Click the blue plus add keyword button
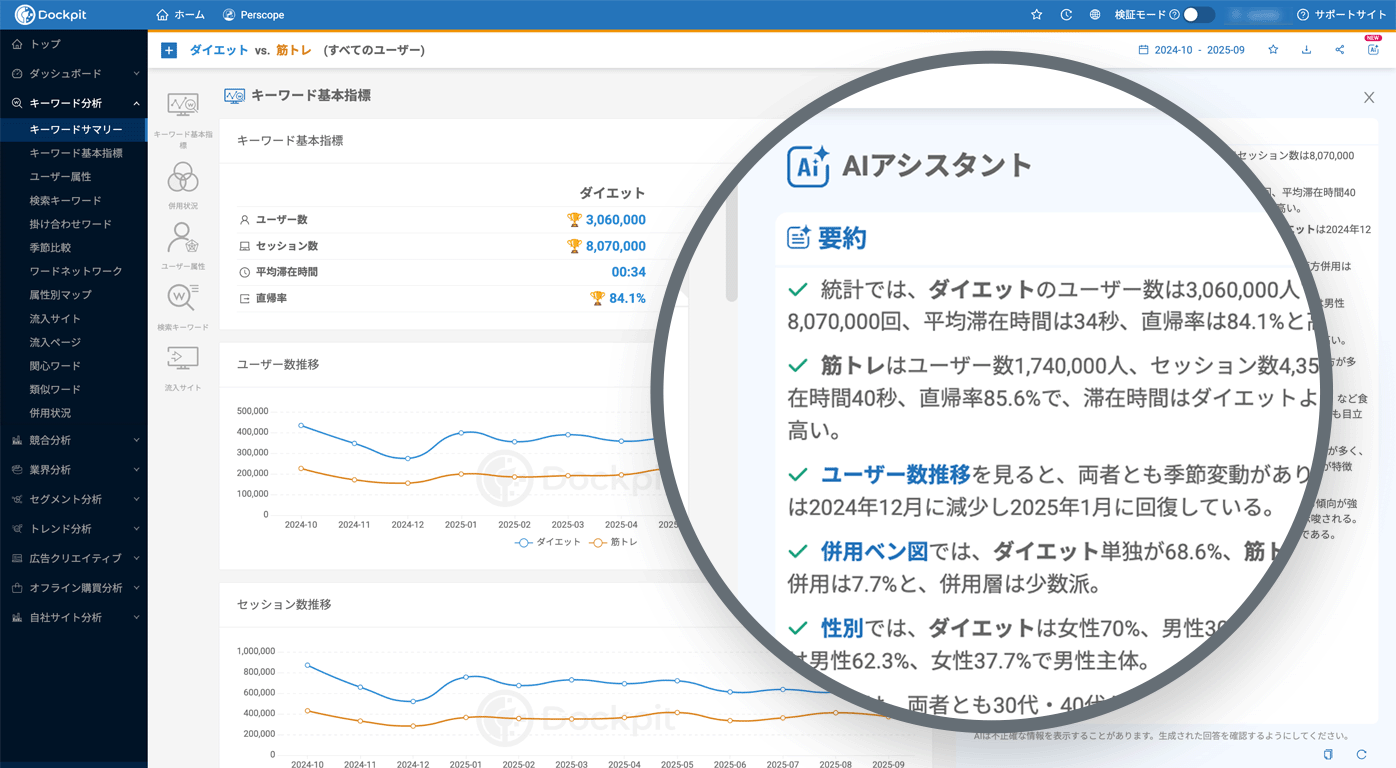 pyautogui.click(x=168, y=50)
